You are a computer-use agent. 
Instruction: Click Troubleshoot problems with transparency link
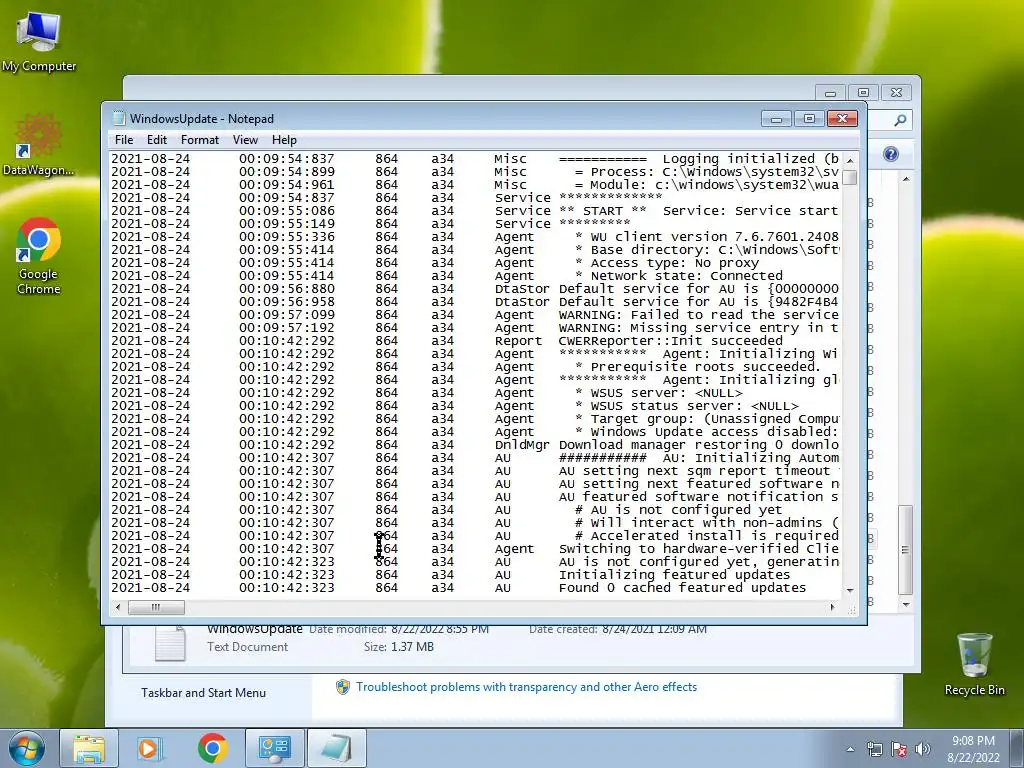(x=526, y=687)
